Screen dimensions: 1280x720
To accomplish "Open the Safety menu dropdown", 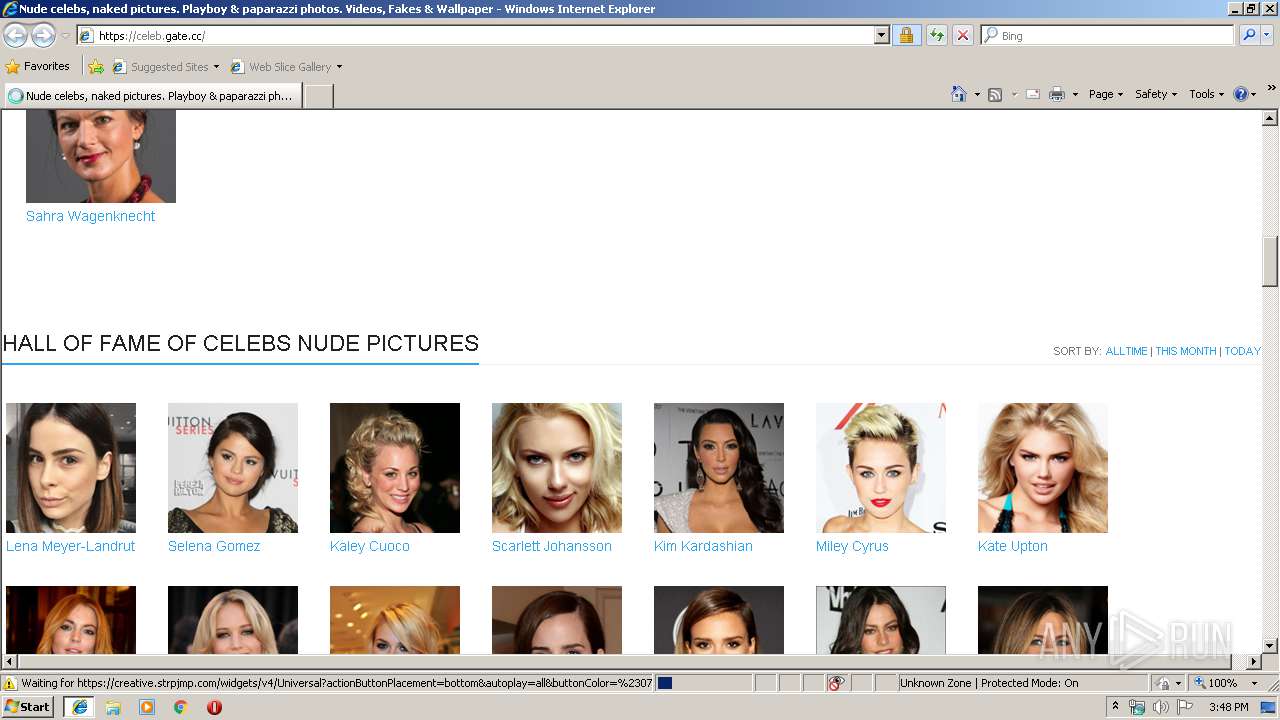I will click(x=1156, y=94).
